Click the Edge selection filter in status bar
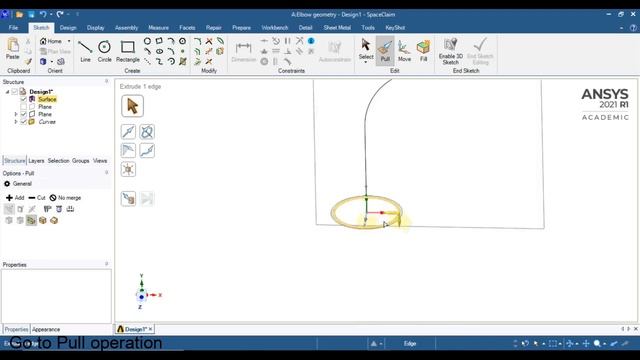The height and width of the screenshot is (360, 640). pos(410,344)
